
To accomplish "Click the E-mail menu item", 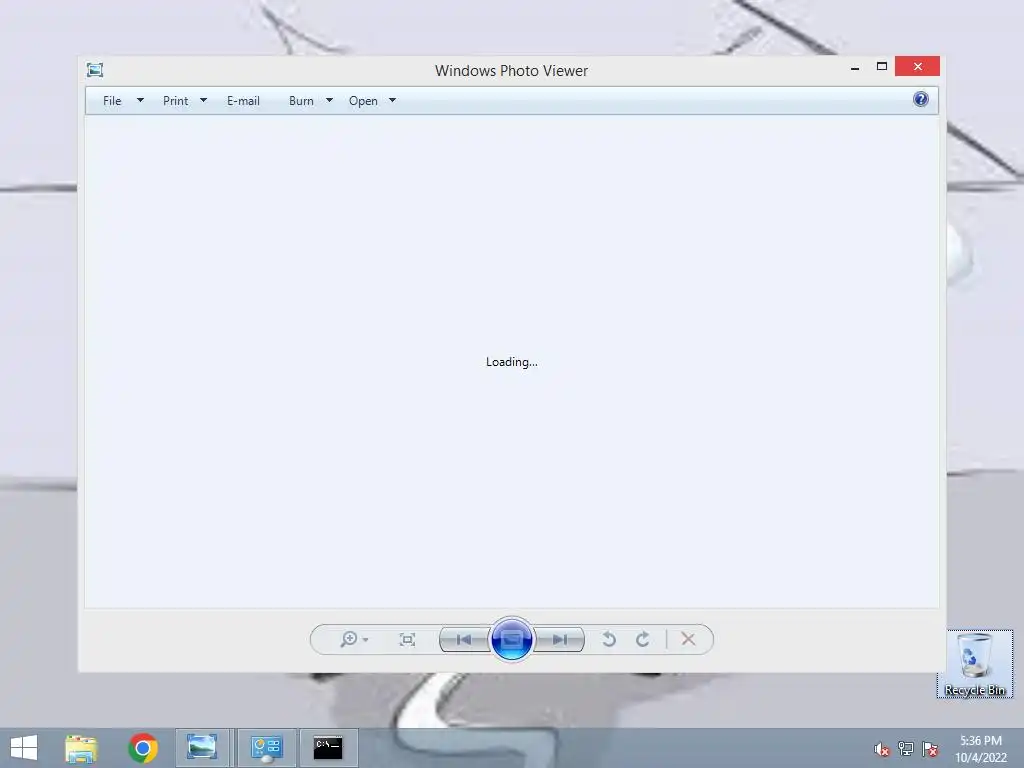I will (x=244, y=101).
